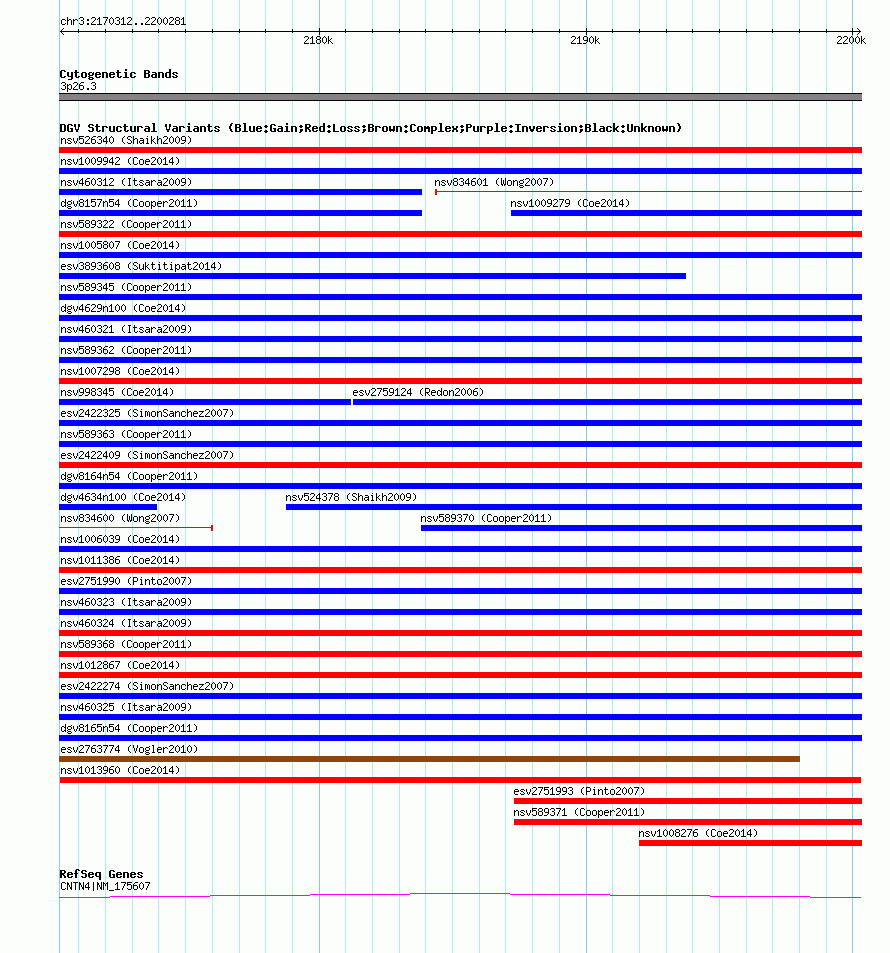Open nsv460312 (Itsara2009) variant

(x=126, y=182)
